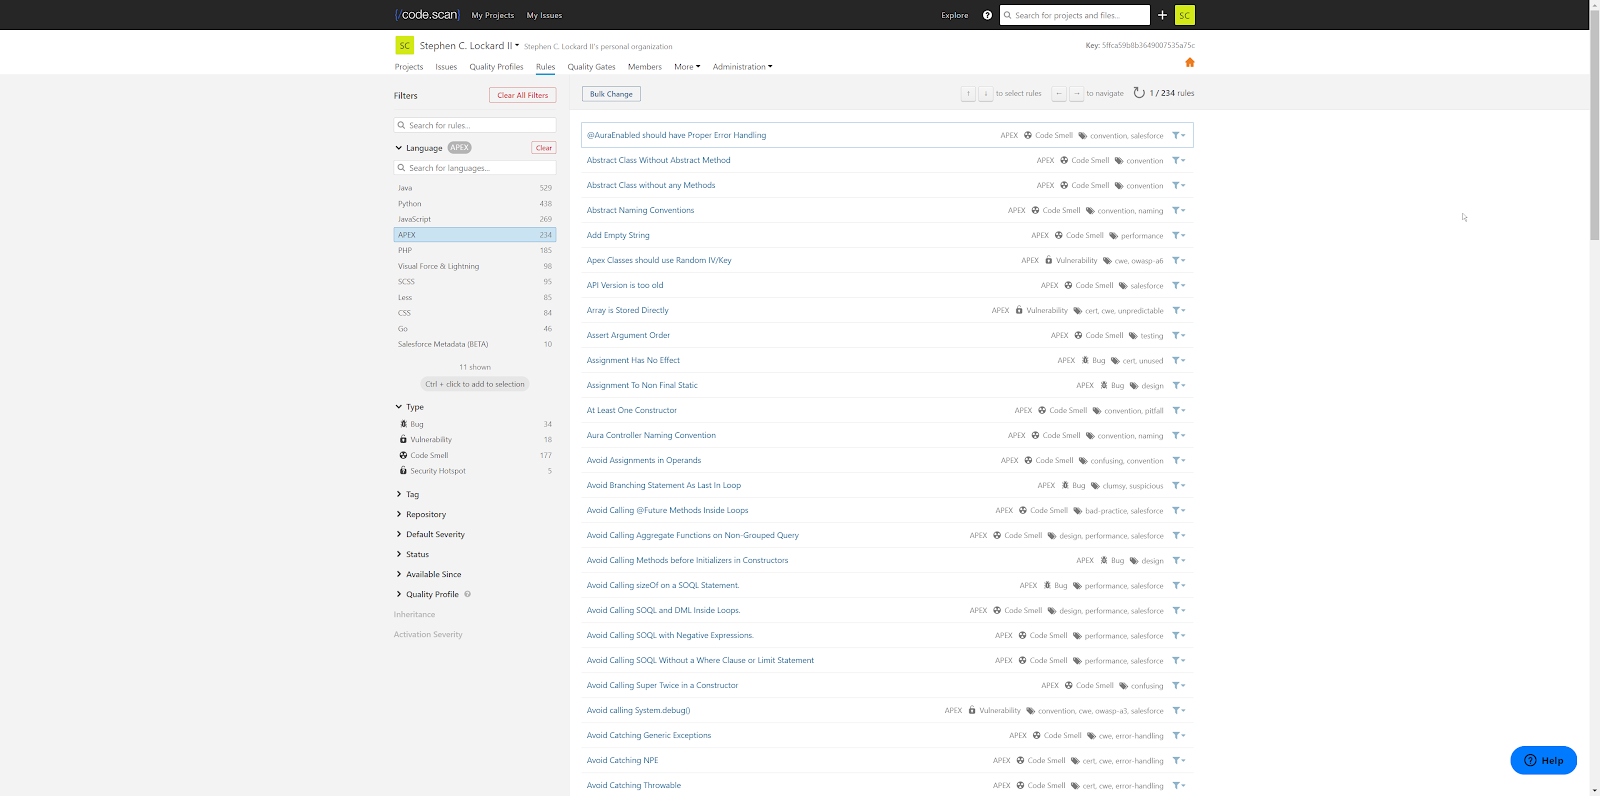The image size is (1600, 796).
Task: Collapse the Type filter section
Action: [x=410, y=407]
